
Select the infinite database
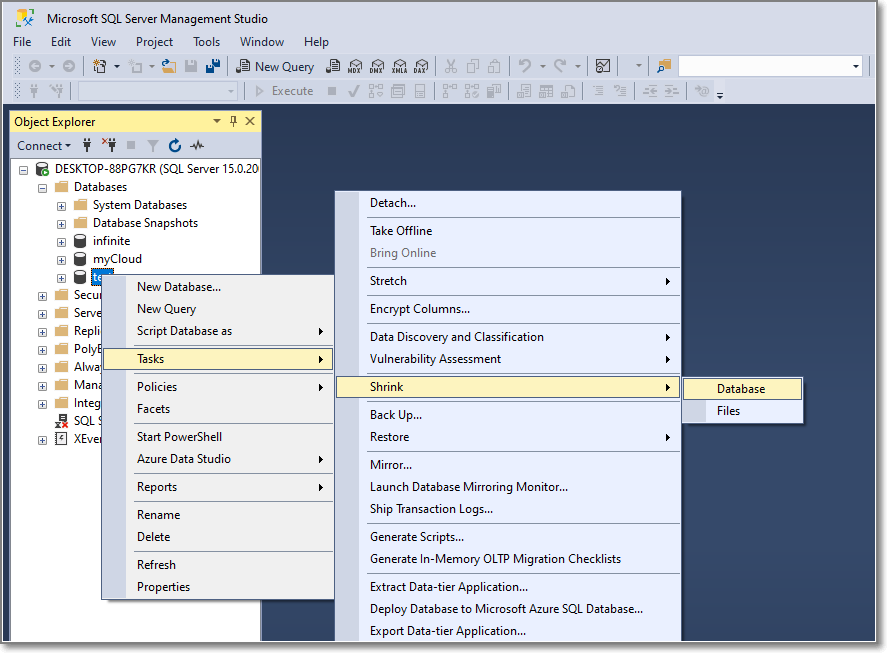[x=111, y=240]
